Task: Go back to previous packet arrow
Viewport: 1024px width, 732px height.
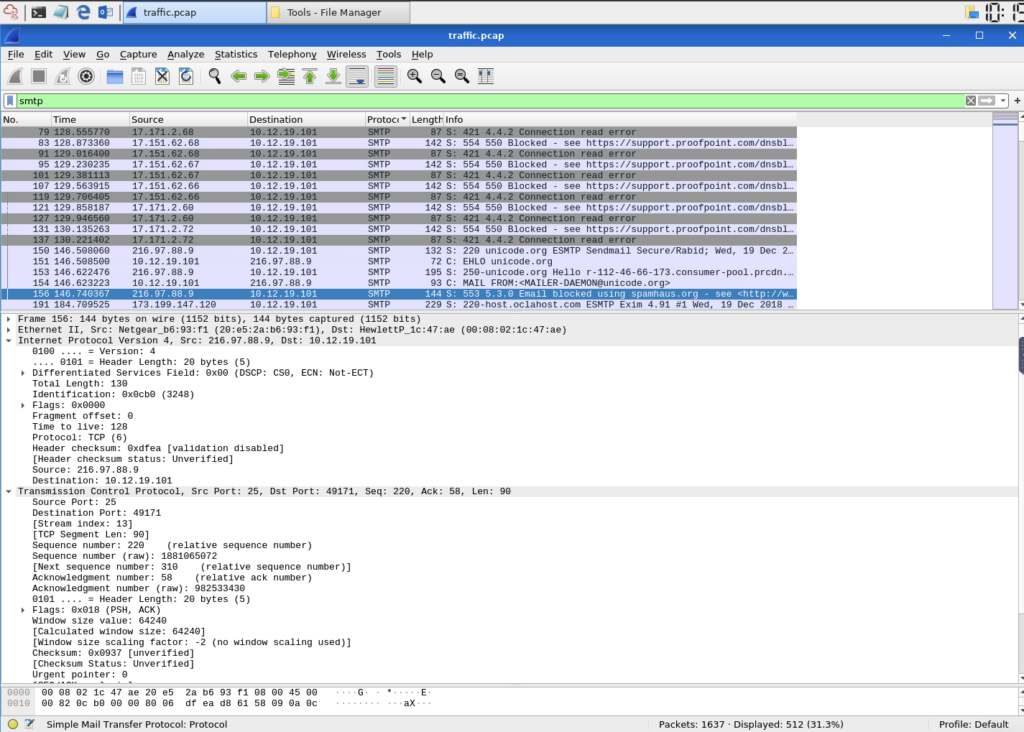Action: [238, 76]
